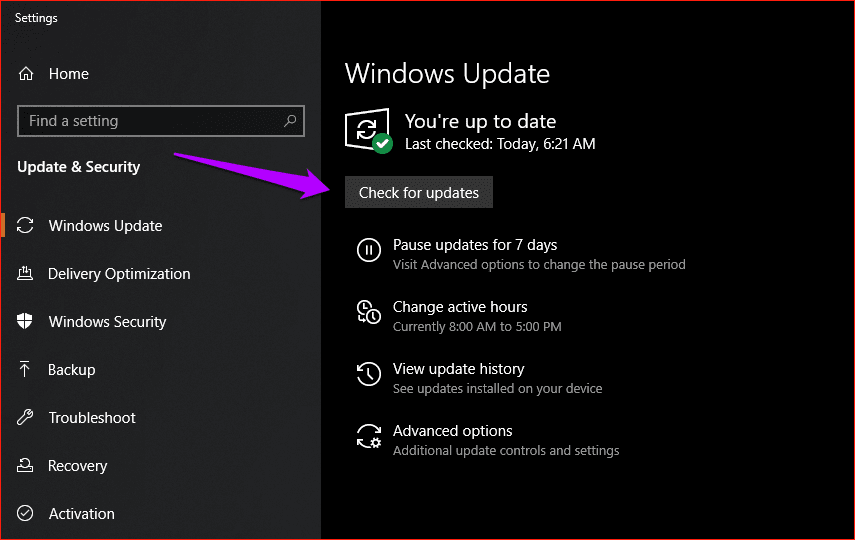Image resolution: width=855 pixels, height=540 pixels.
Task: Click the search magnifier icon
Action: coord(290,121)
